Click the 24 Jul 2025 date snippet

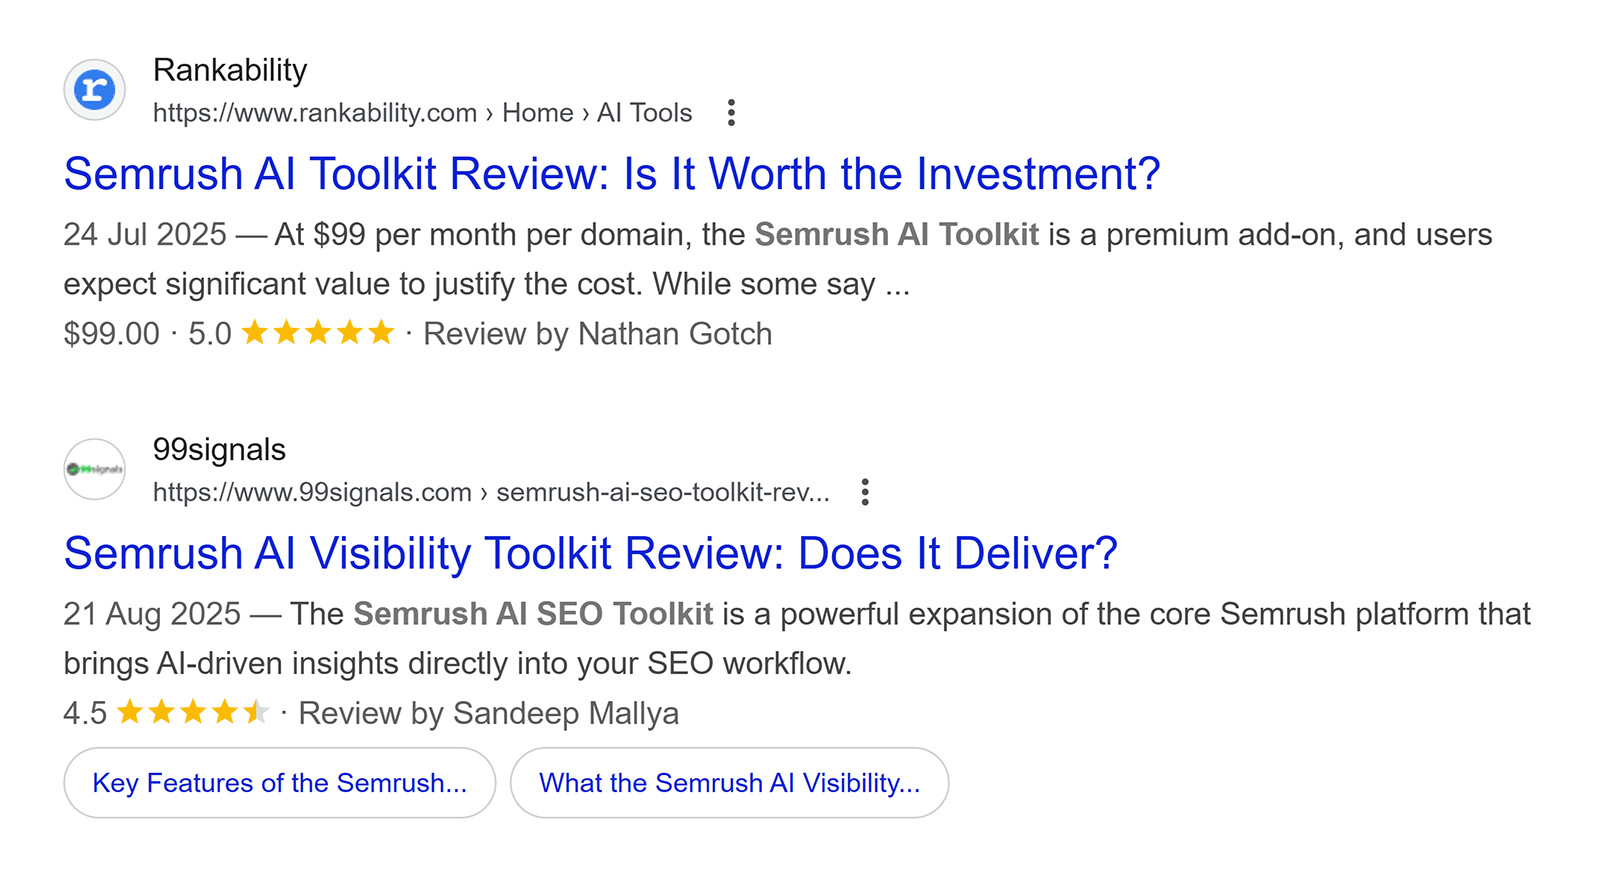(144, 234)
